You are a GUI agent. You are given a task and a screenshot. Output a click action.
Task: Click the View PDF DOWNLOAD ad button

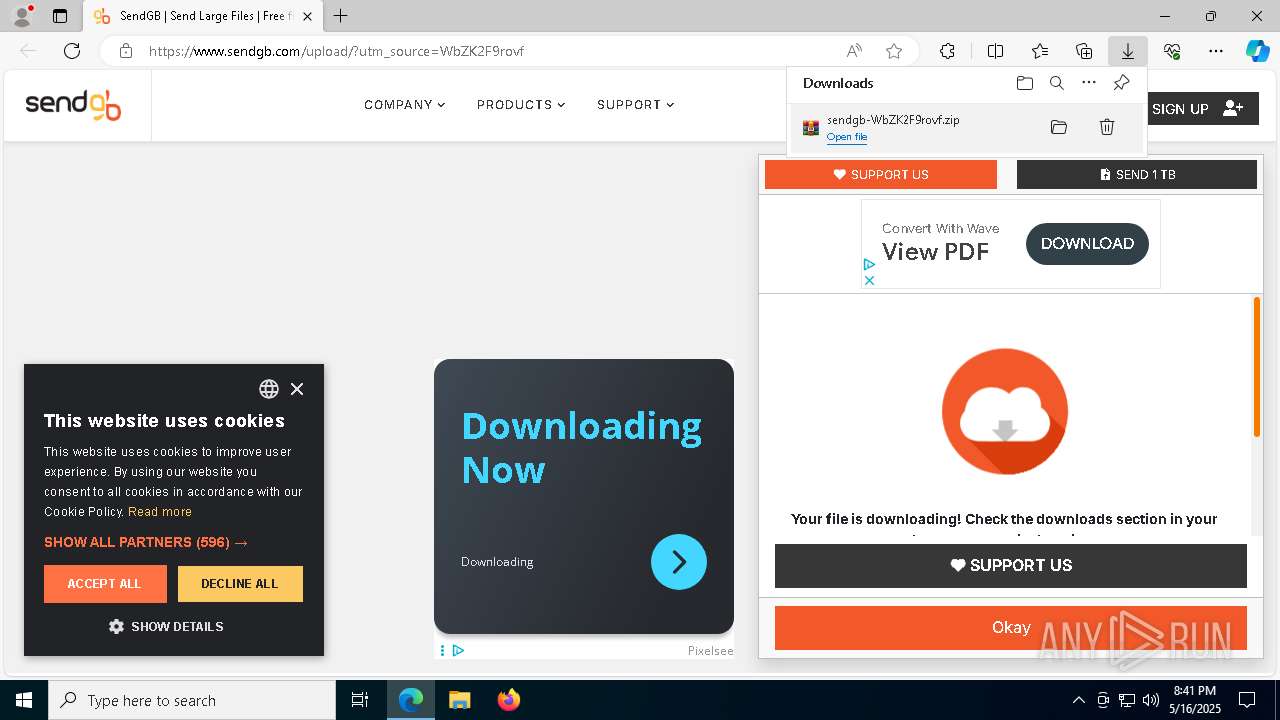pyautogui.click(x=1087, y=244)
